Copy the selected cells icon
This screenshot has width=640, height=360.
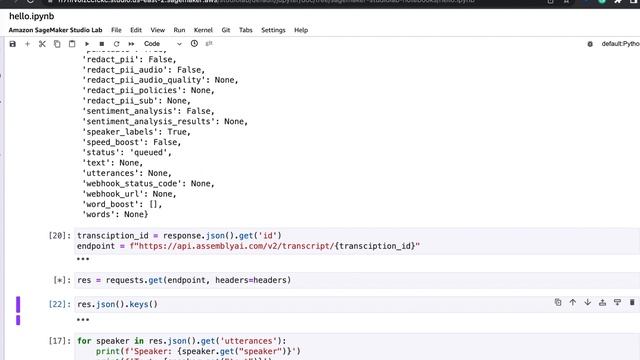click(x=57, y=44)
